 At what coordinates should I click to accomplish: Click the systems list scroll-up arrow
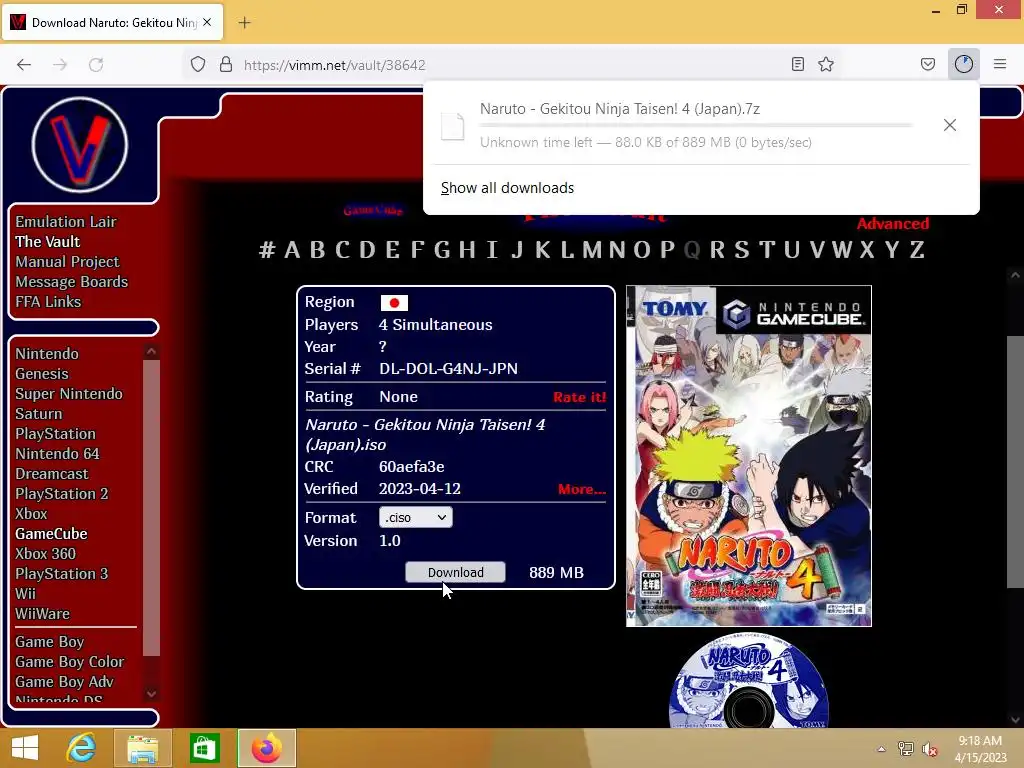(x=152, y=351)
